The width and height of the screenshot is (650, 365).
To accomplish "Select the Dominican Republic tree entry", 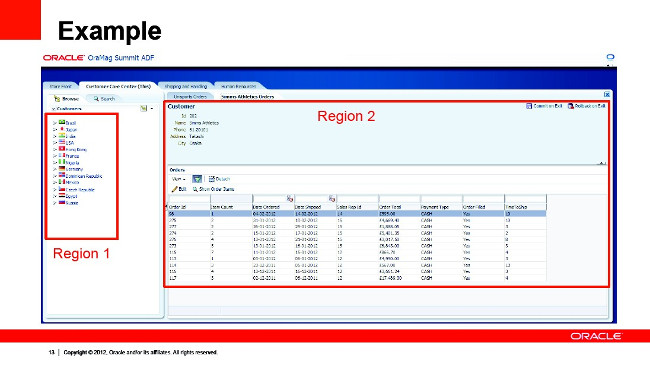I will (x=84, y=176).
